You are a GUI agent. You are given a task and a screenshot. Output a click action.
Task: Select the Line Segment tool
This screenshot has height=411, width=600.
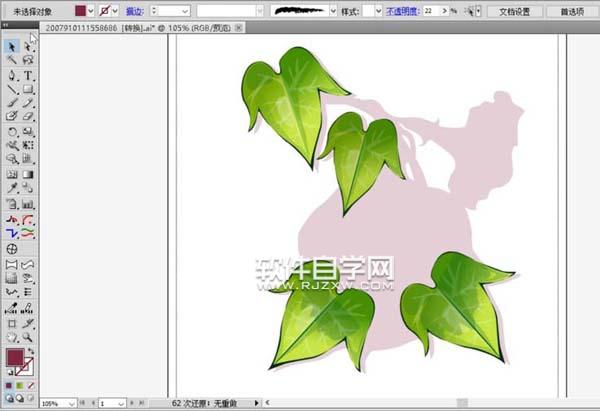click(x=12, y=90)
